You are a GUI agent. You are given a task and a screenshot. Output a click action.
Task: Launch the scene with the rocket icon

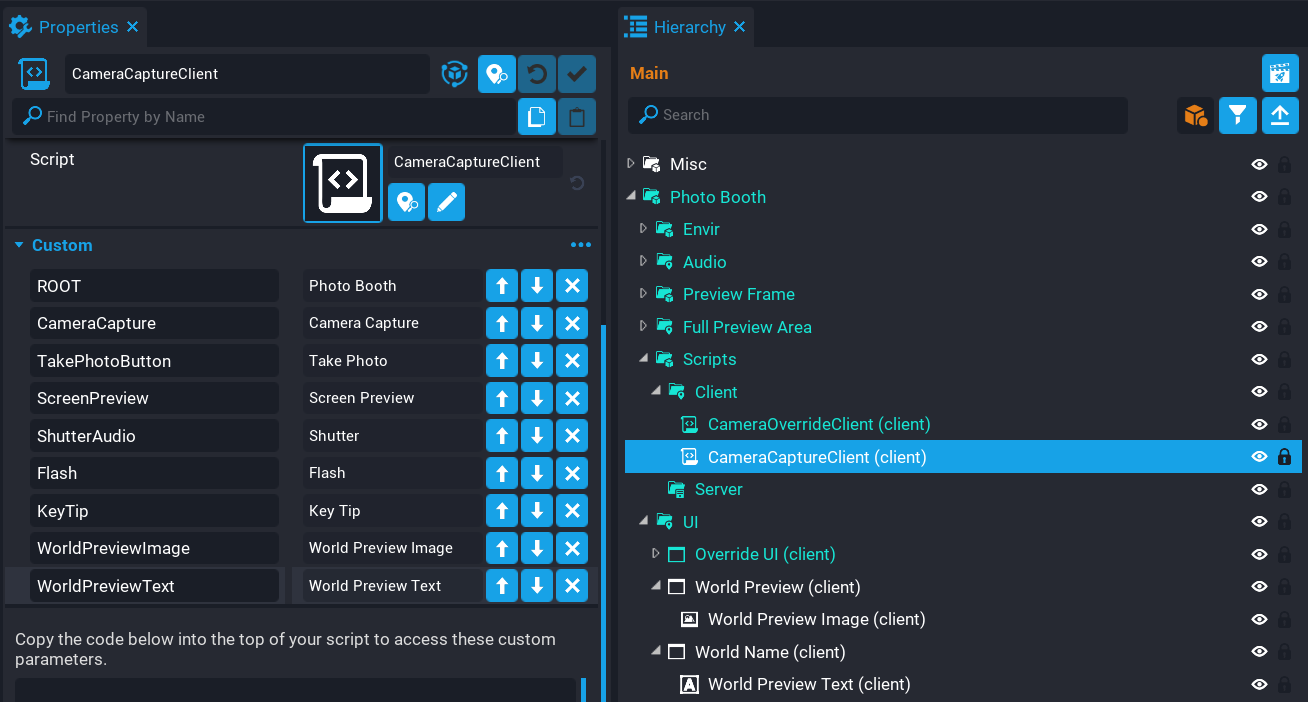(1280, 72)
